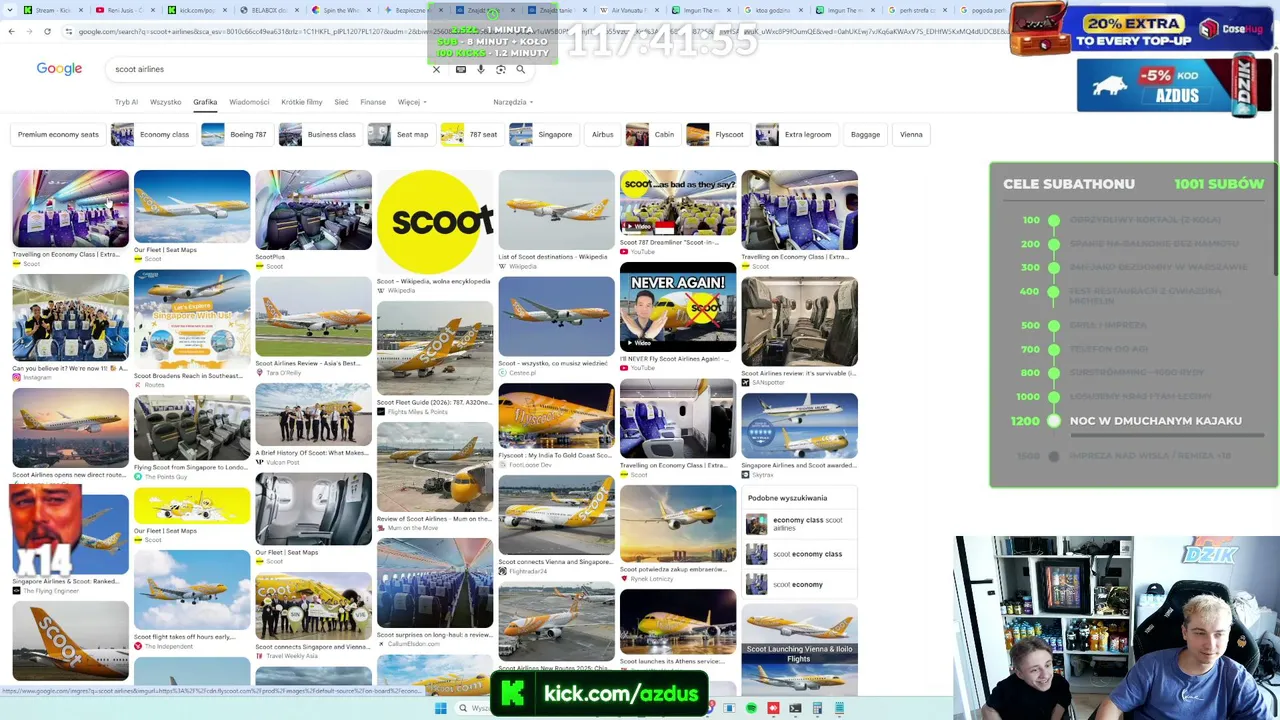The image size is (1280, 720).
Task: Start voice search with the microphone icon
Action: 481,69
